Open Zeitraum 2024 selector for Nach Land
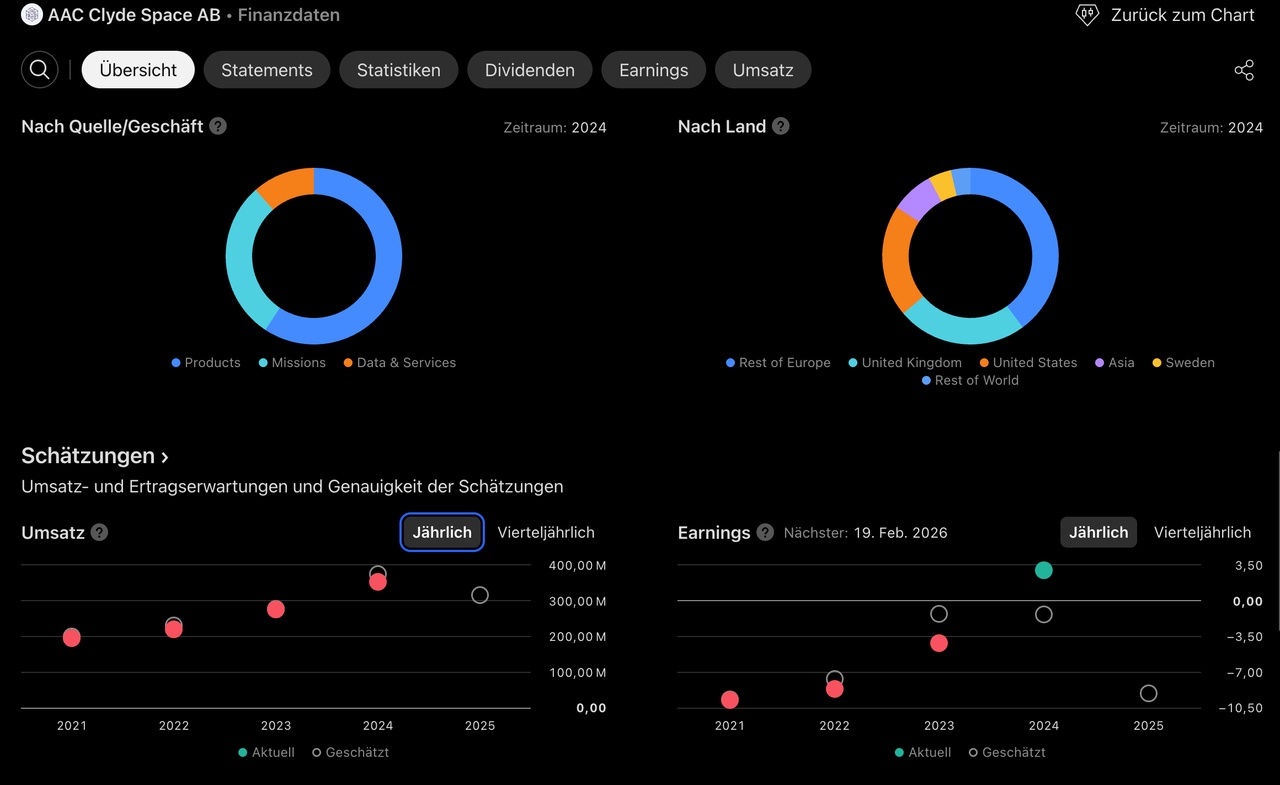Image resolution: width=1280 pixels, height=785 pixels. point(1211,127)
